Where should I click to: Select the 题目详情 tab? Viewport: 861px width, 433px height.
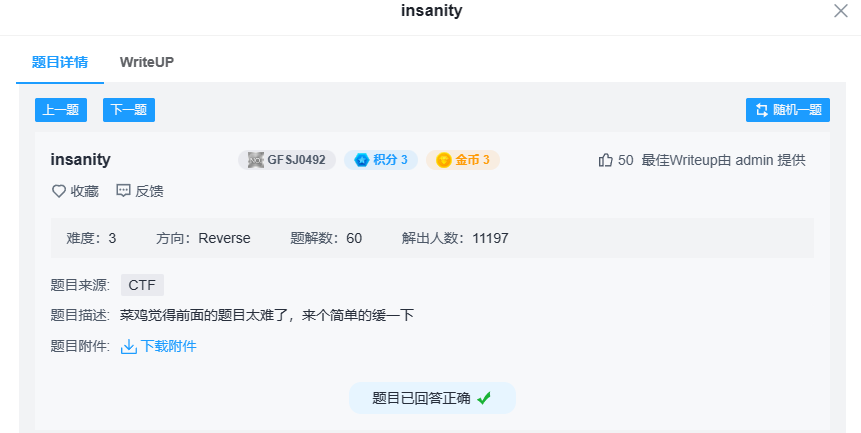[59, 62]
